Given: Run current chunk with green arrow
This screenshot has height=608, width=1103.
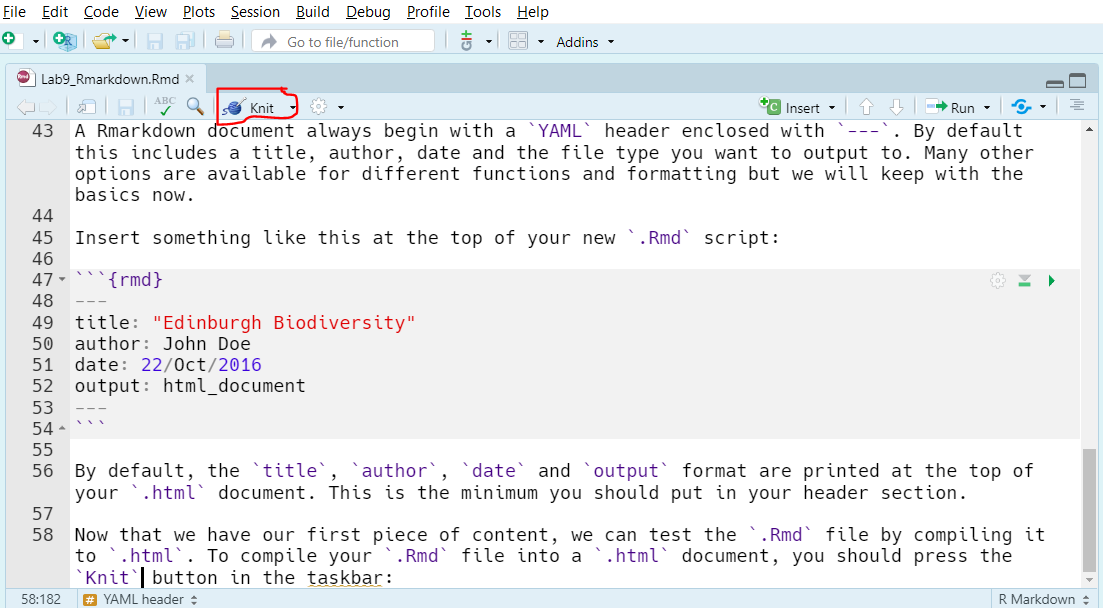Looking at the screenshot, I should 1052,281.
